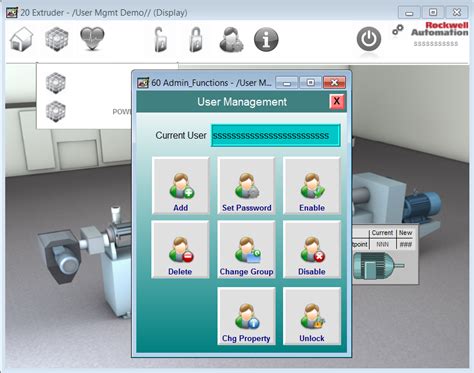The height and width of the screenshot is (373, 474).
Task: Close the 60 Admin_Functions window
Action: click(x=334, y=82)
